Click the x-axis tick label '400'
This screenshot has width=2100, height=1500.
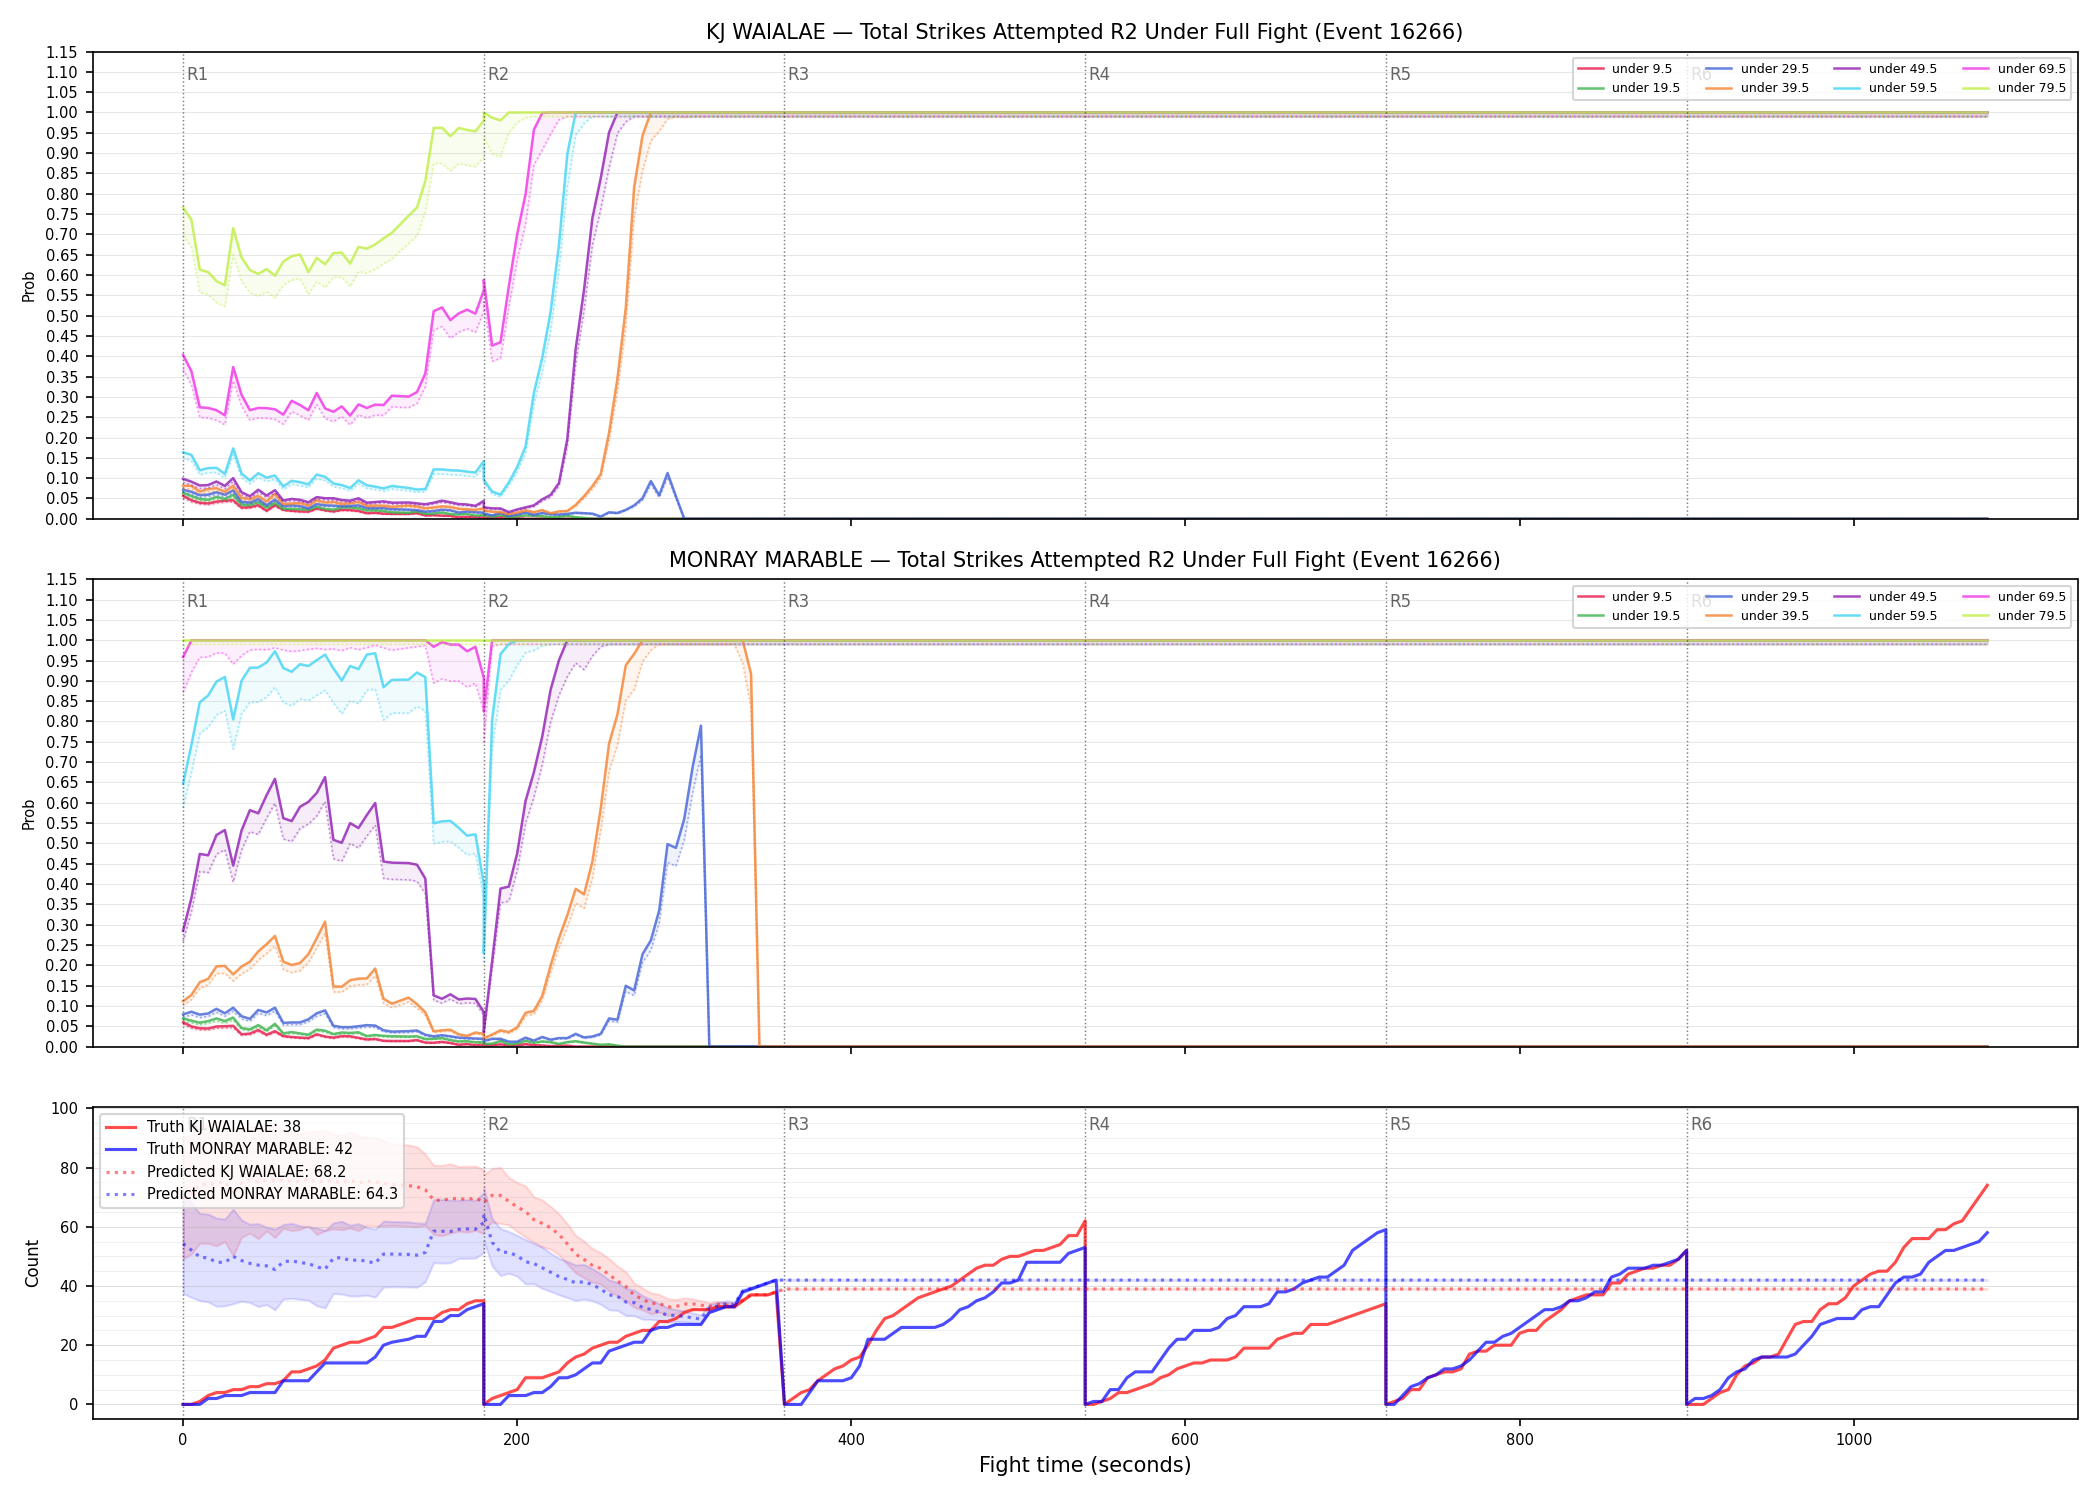pyautogui.click(x=851, y=1440)
